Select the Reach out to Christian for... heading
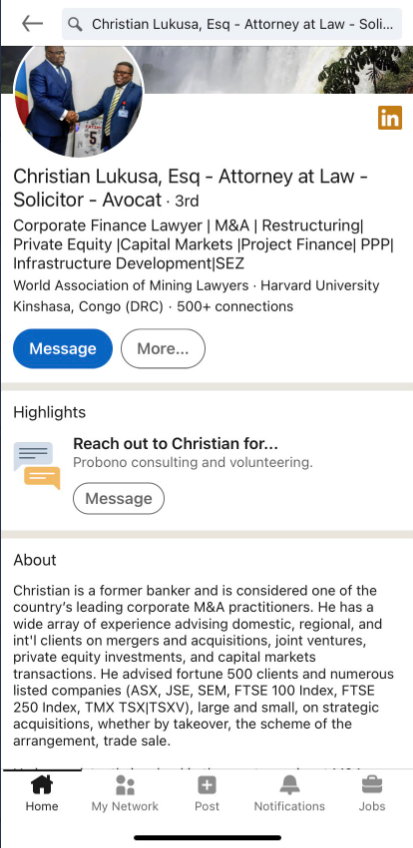Screen dimensions: 413x848 [176, 444]
